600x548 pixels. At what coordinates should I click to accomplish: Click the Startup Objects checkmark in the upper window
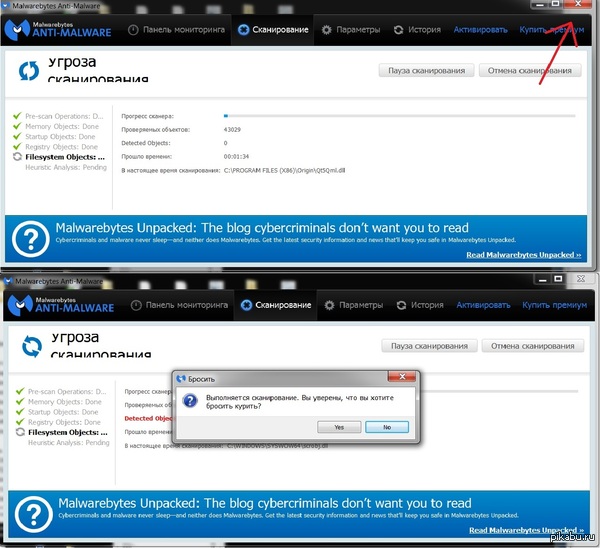(x=17, y=137)
